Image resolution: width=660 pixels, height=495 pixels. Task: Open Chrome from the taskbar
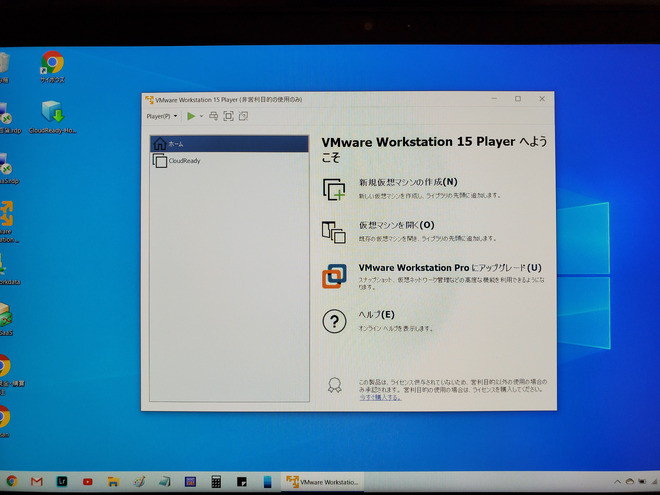click(x=11, y=481)
